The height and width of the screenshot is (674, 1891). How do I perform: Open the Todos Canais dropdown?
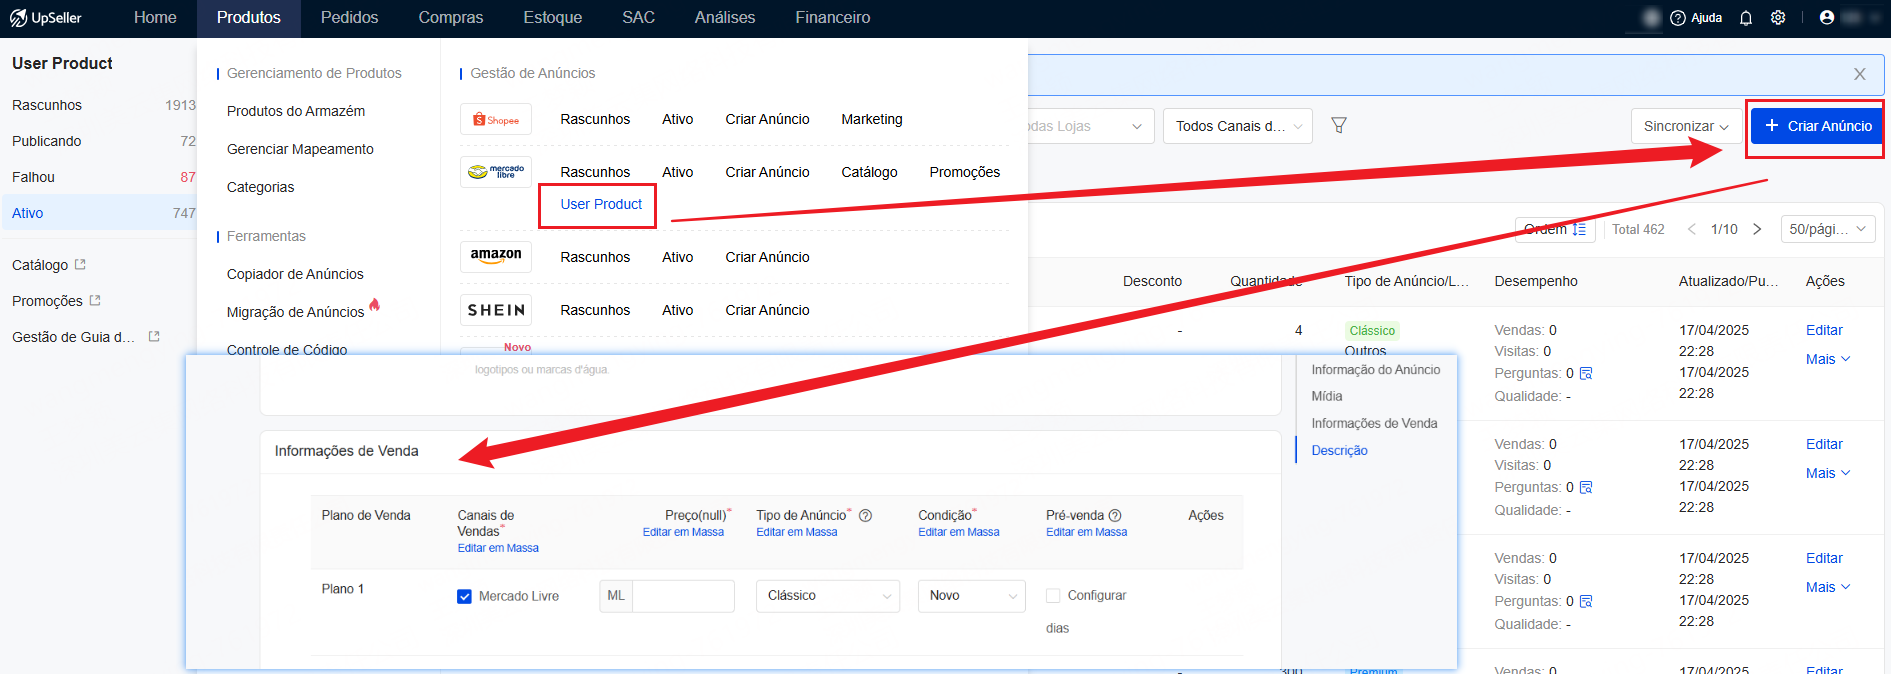pos(1237,126)
